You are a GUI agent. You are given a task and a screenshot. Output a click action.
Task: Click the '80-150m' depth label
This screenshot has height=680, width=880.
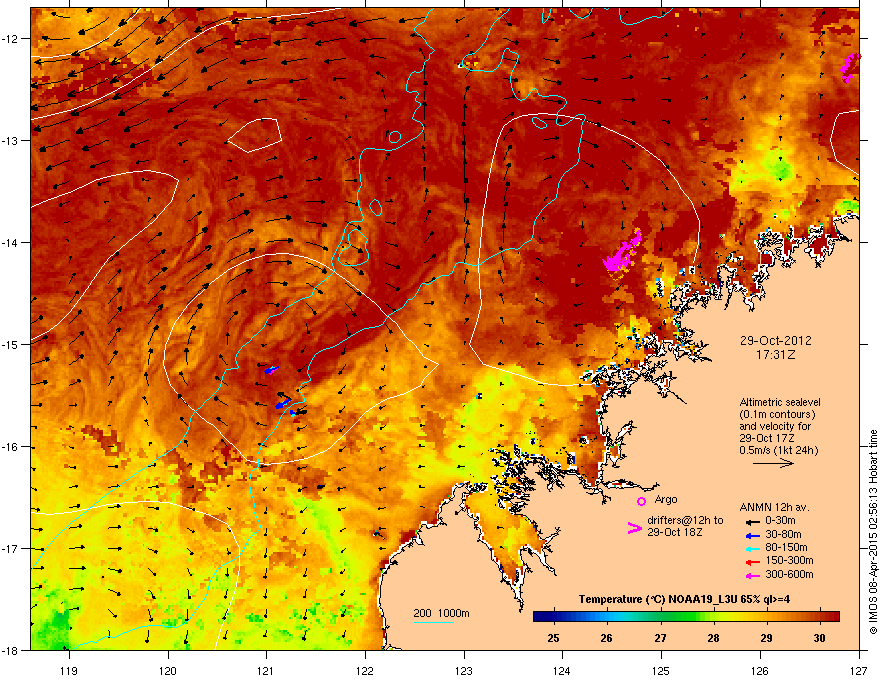(x=786, y=547)
